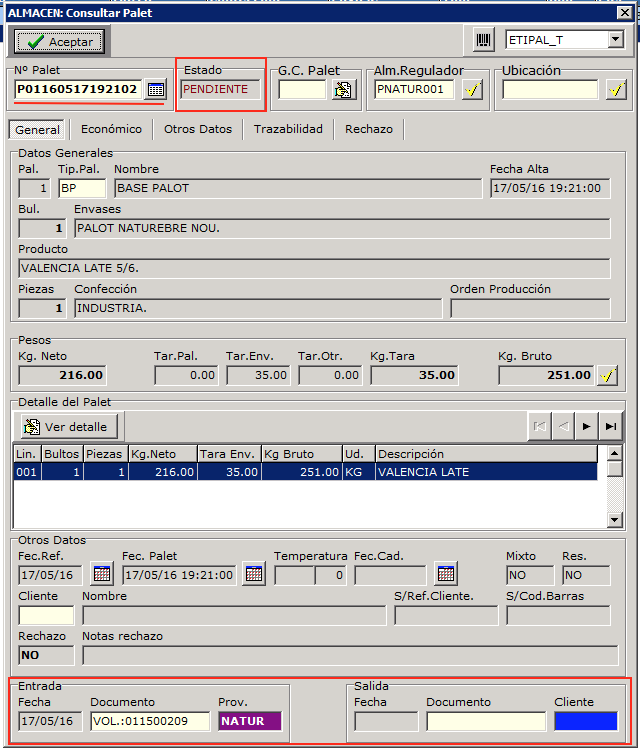Click the purple NATUR Prov. field
This screenshot has width=640, height=753.
(250, 721)
